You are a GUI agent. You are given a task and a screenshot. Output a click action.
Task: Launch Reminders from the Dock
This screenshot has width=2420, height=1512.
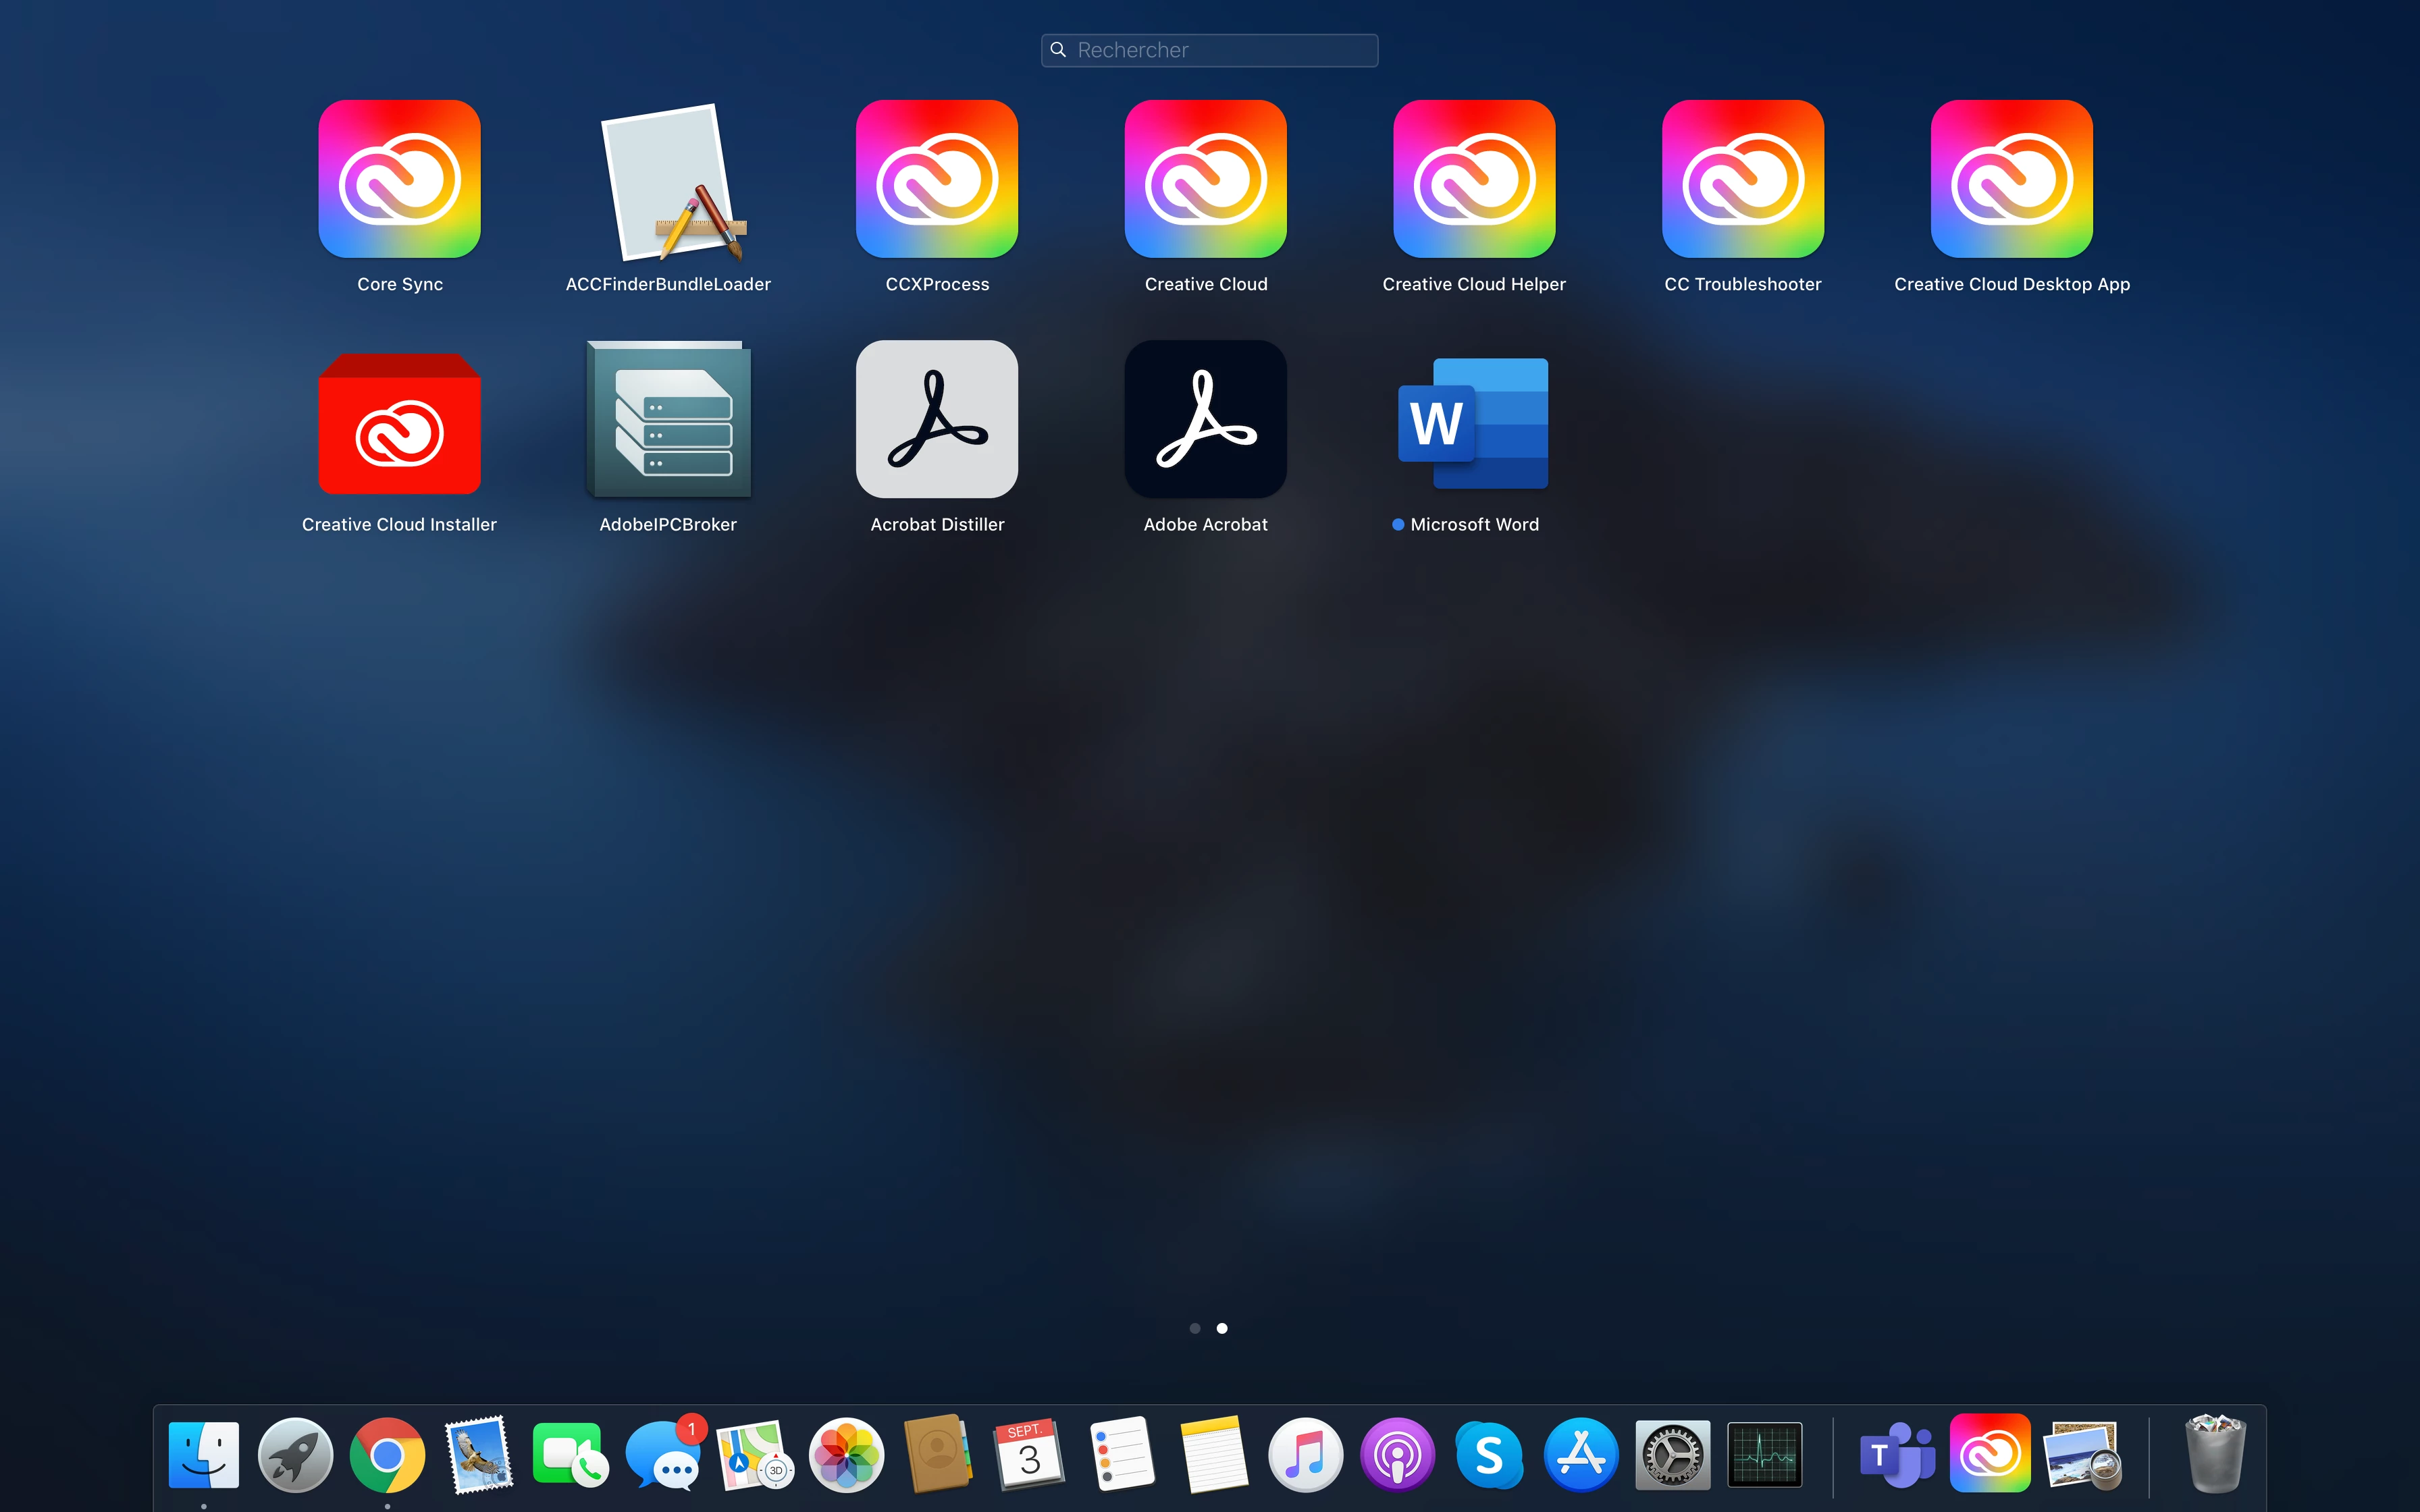click(1122, 1454)
